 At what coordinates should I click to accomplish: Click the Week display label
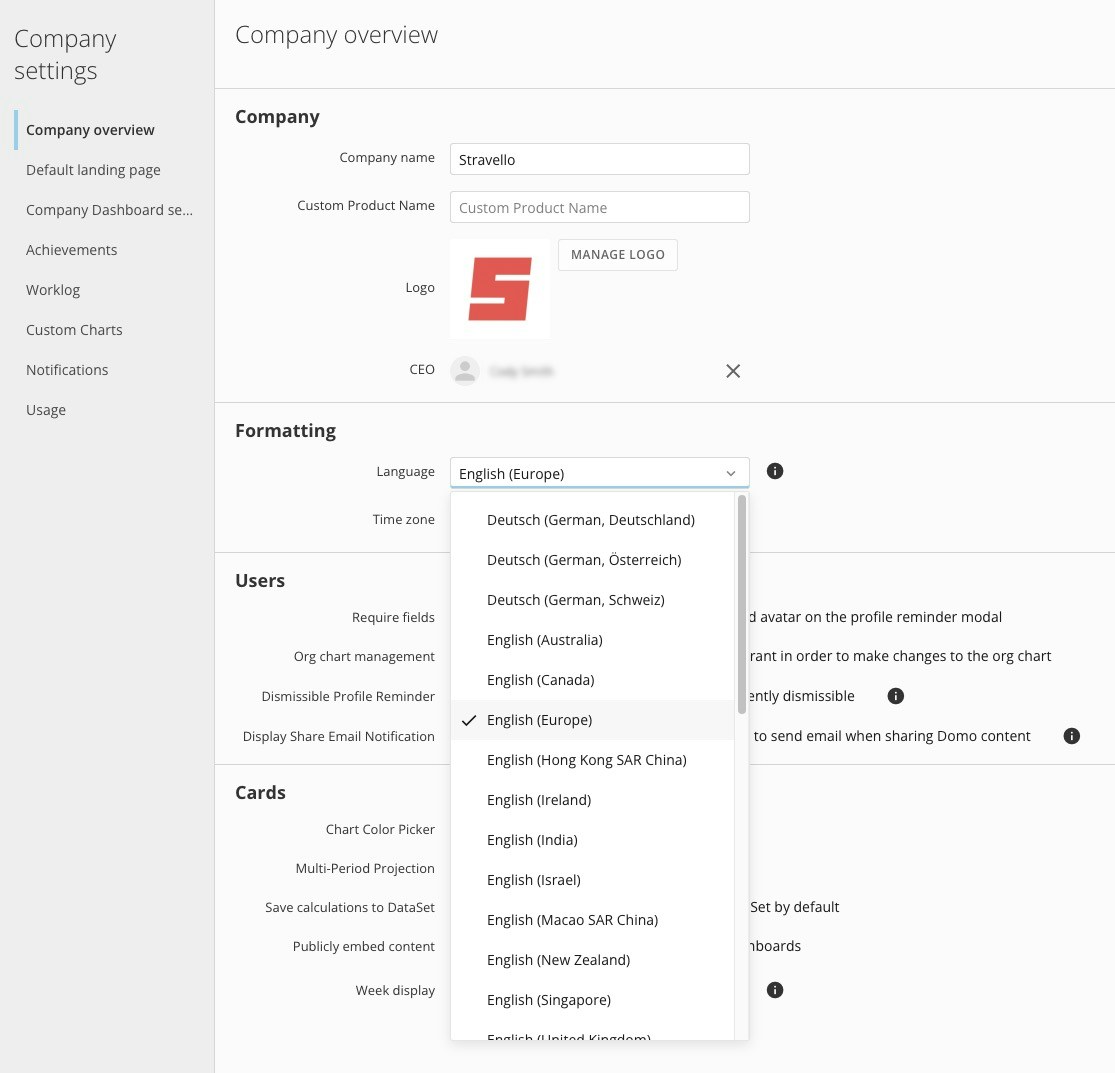pos(395,991)
